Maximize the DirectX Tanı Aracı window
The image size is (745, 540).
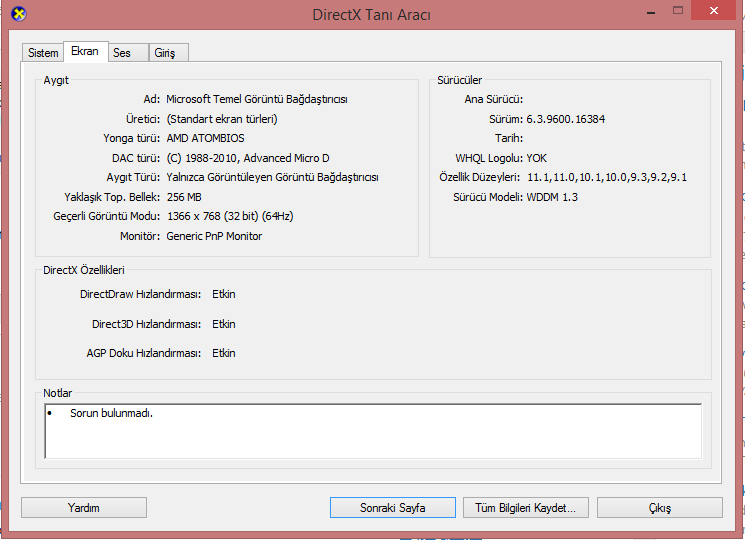(x=678, y=10)
